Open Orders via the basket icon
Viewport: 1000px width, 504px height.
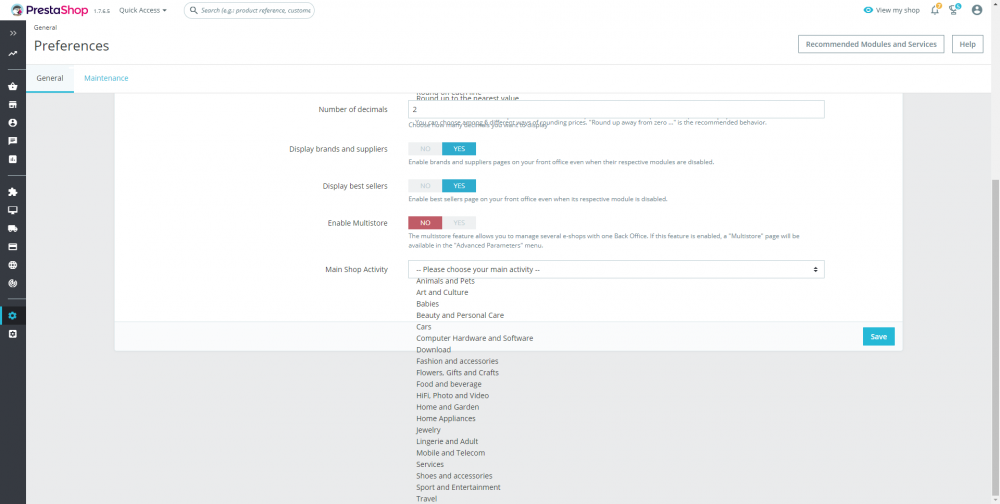(x=13, y=86)
